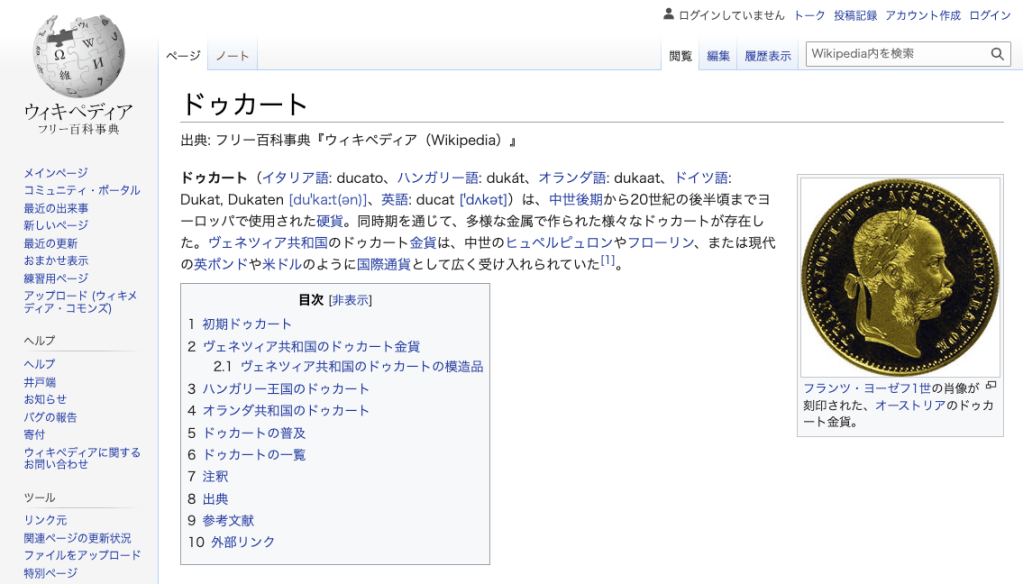Viewport: 1023px width, 584px height.
Task: Click the magnifying glass search icon
Action: (x=997, y=54)
